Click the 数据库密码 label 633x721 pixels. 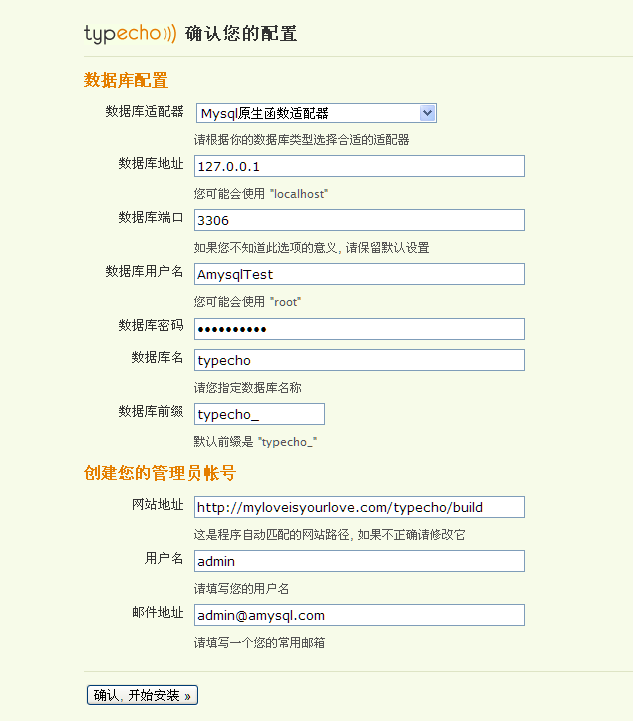[151, 325]
